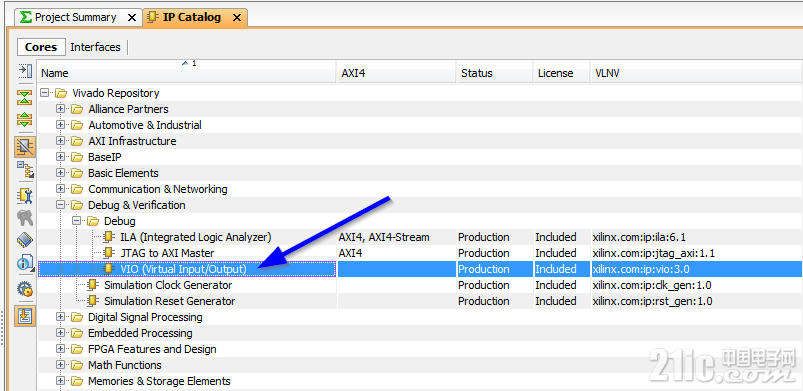Expand Communication & Networking category
803x391 pixels.
click(60, 189)
